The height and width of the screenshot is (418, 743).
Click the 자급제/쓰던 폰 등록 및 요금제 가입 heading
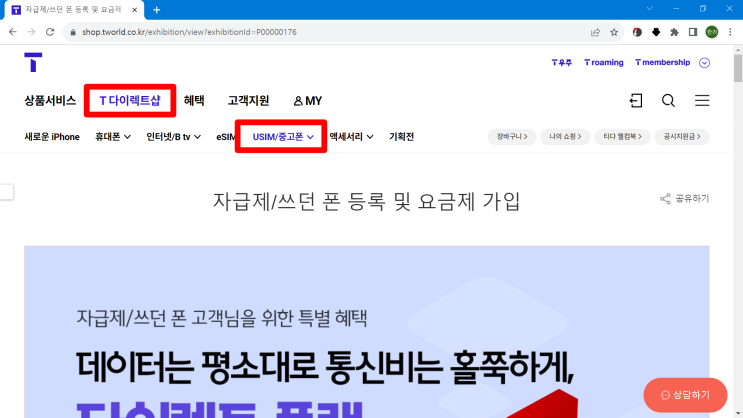point(367,201)
